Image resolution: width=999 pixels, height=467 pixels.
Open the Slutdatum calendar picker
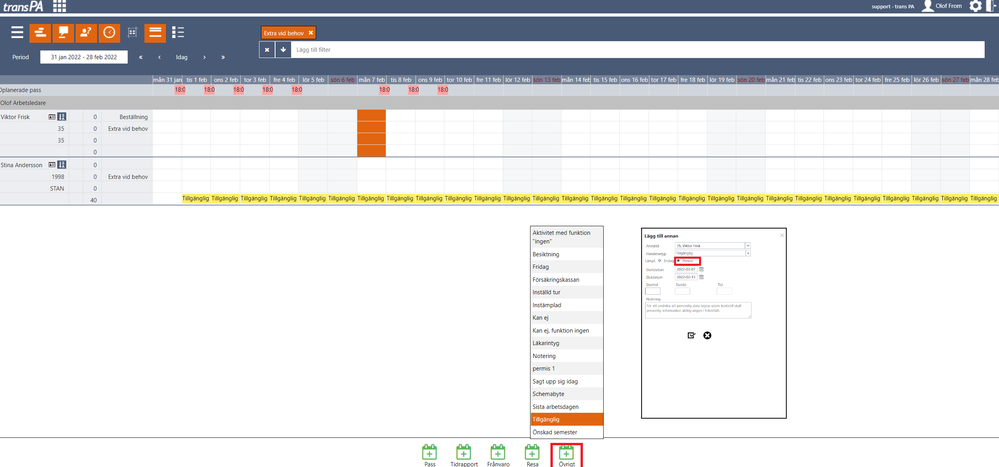(701, 277)
